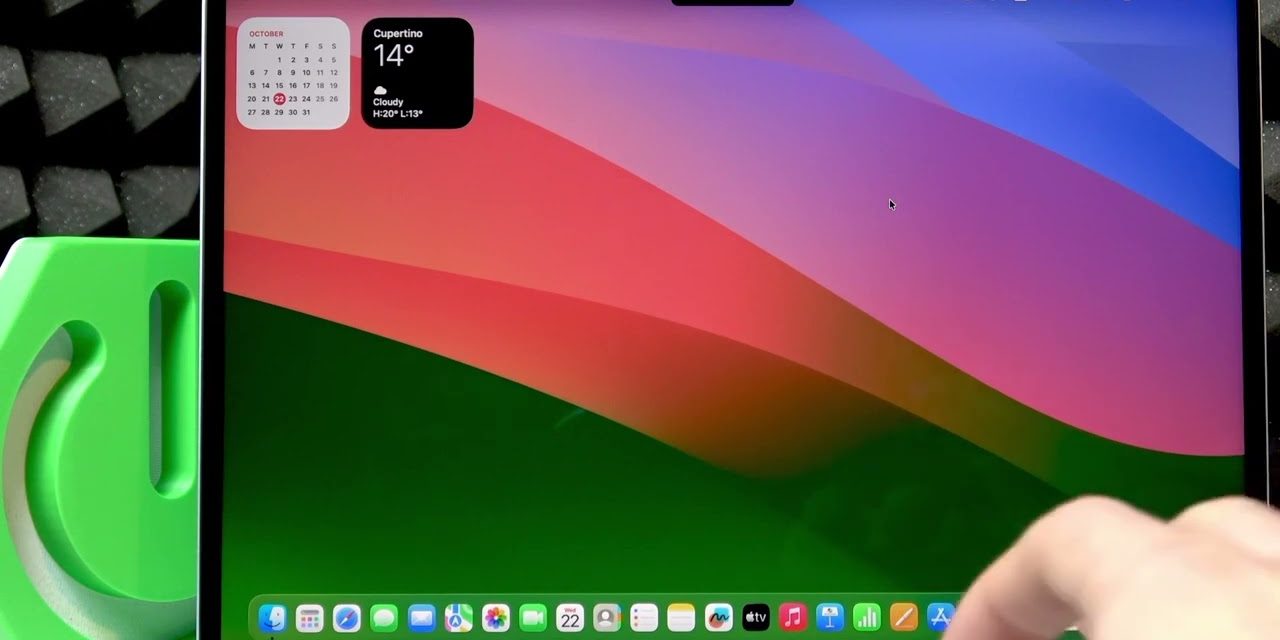Launch Music from the Dock
The height and width of the screenshot is (640, 1280).
[792, 618]
